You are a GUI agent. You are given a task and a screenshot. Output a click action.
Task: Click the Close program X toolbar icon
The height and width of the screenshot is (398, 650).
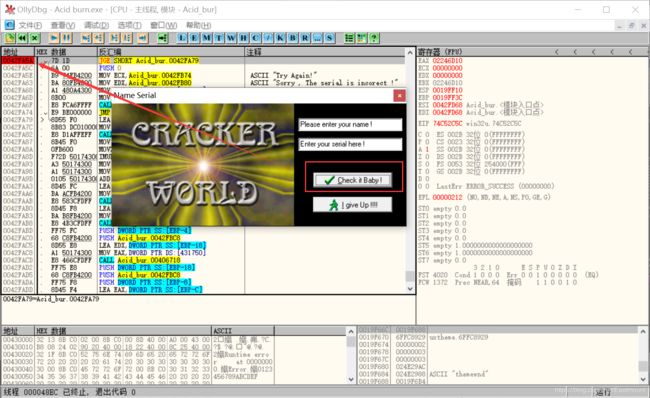[35, 38]
